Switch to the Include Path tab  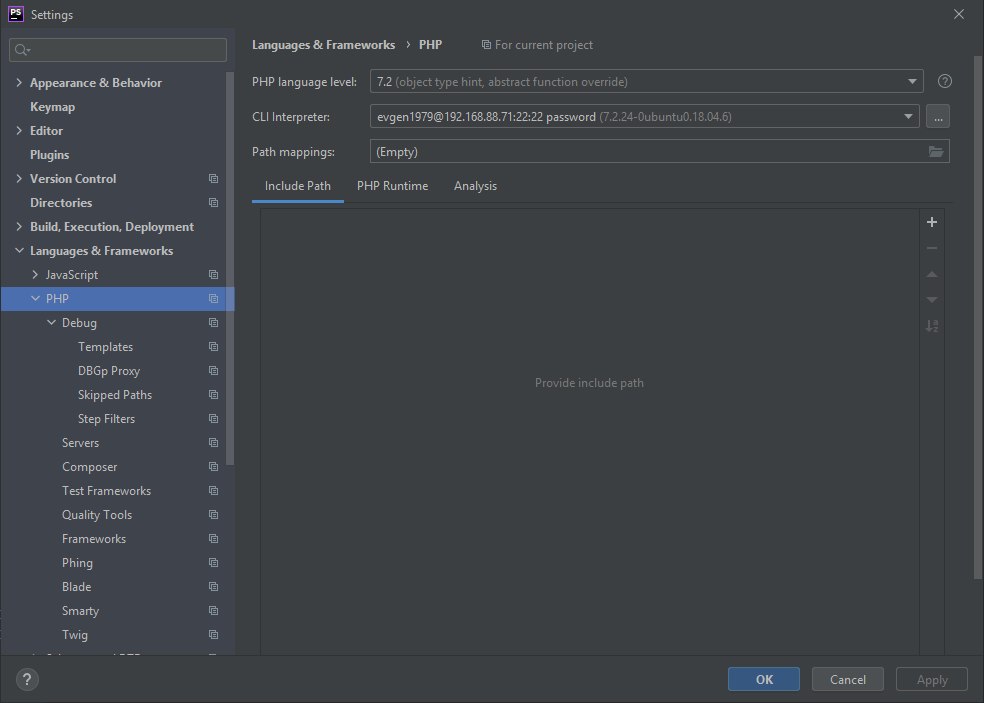click(297, 186)
